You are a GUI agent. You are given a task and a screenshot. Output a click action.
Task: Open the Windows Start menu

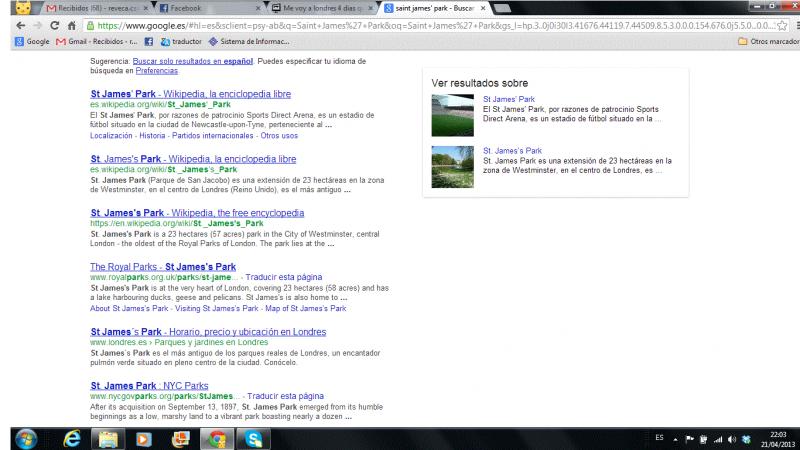pos(26,439)
